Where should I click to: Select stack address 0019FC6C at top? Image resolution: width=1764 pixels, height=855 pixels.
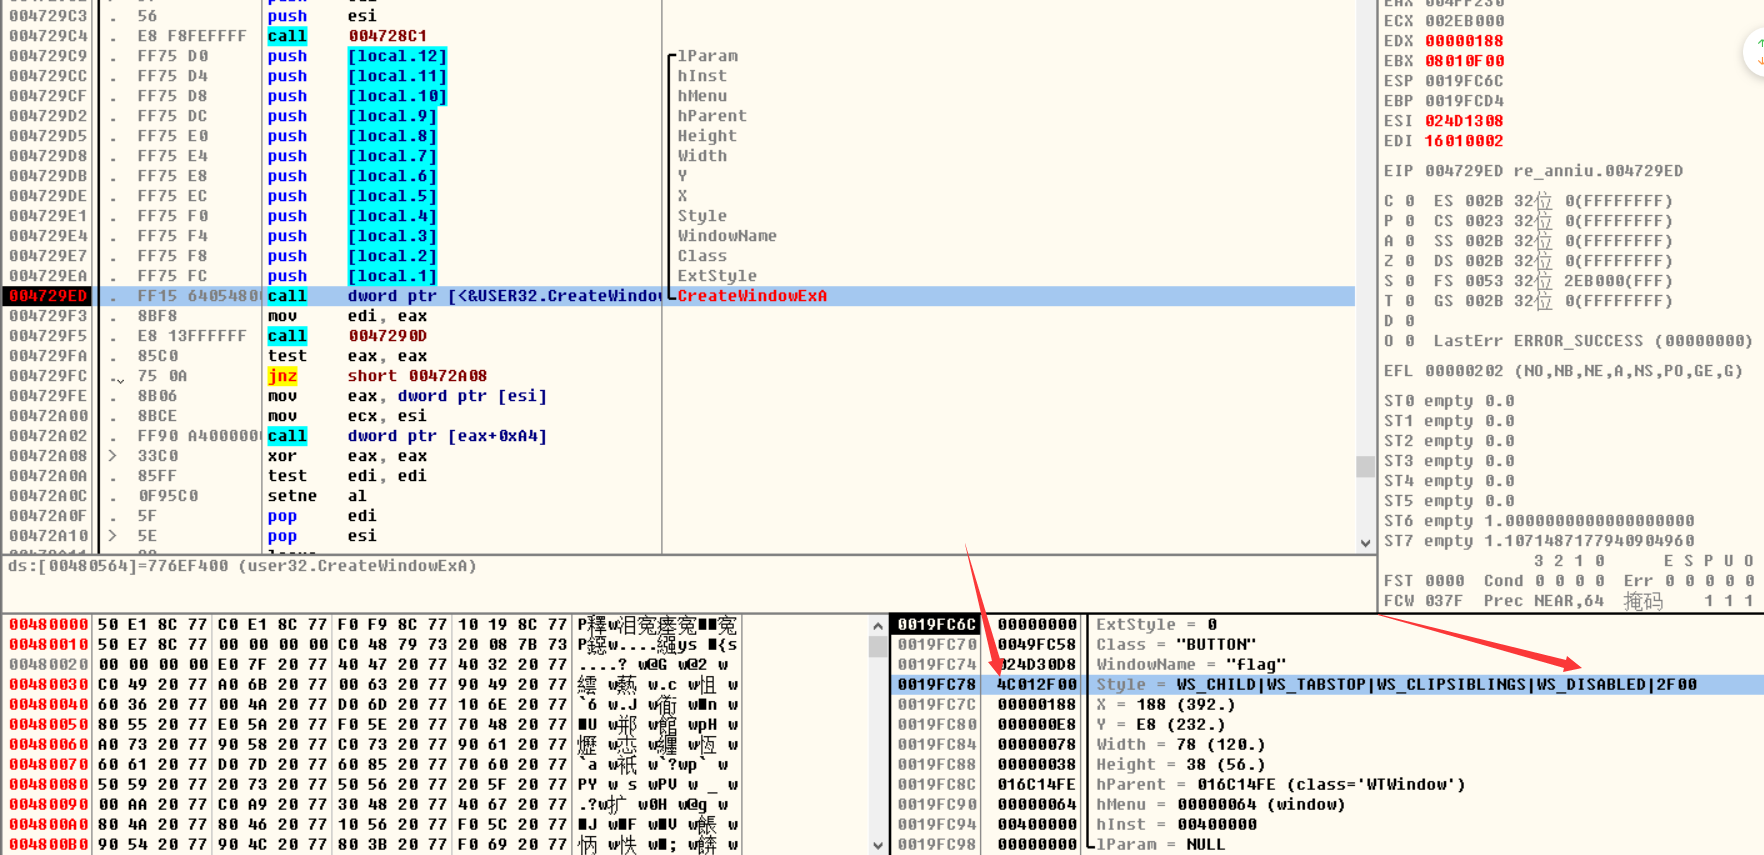[x=936, y=625]
